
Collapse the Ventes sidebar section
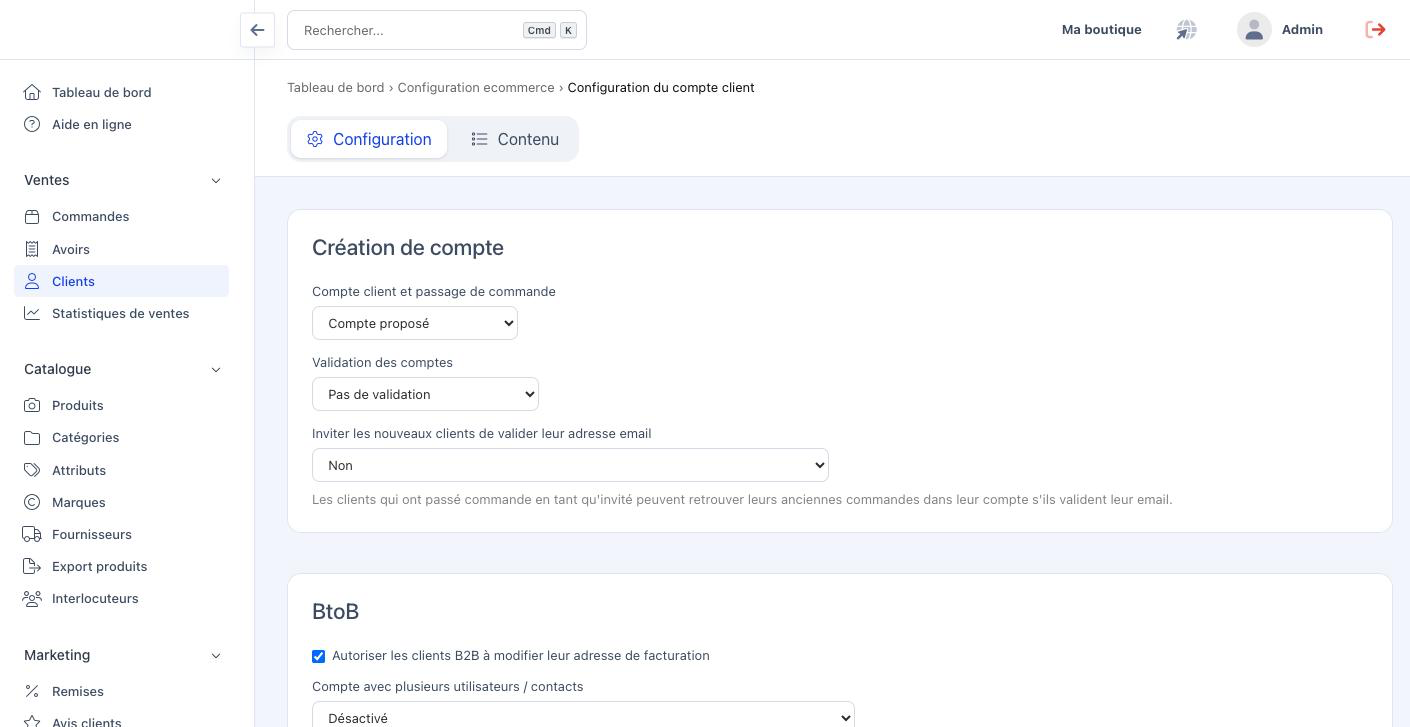point(216,180)
